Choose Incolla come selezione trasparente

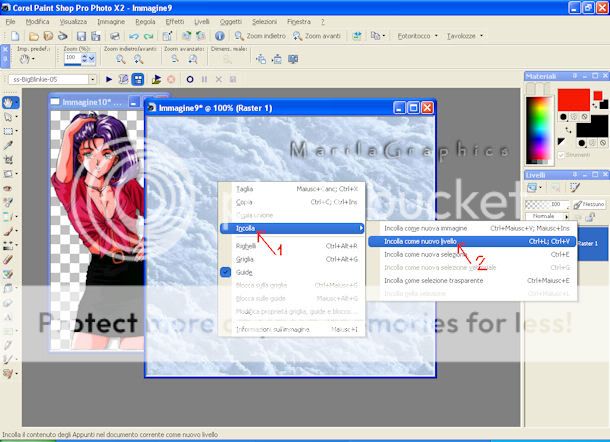[472, 281]
